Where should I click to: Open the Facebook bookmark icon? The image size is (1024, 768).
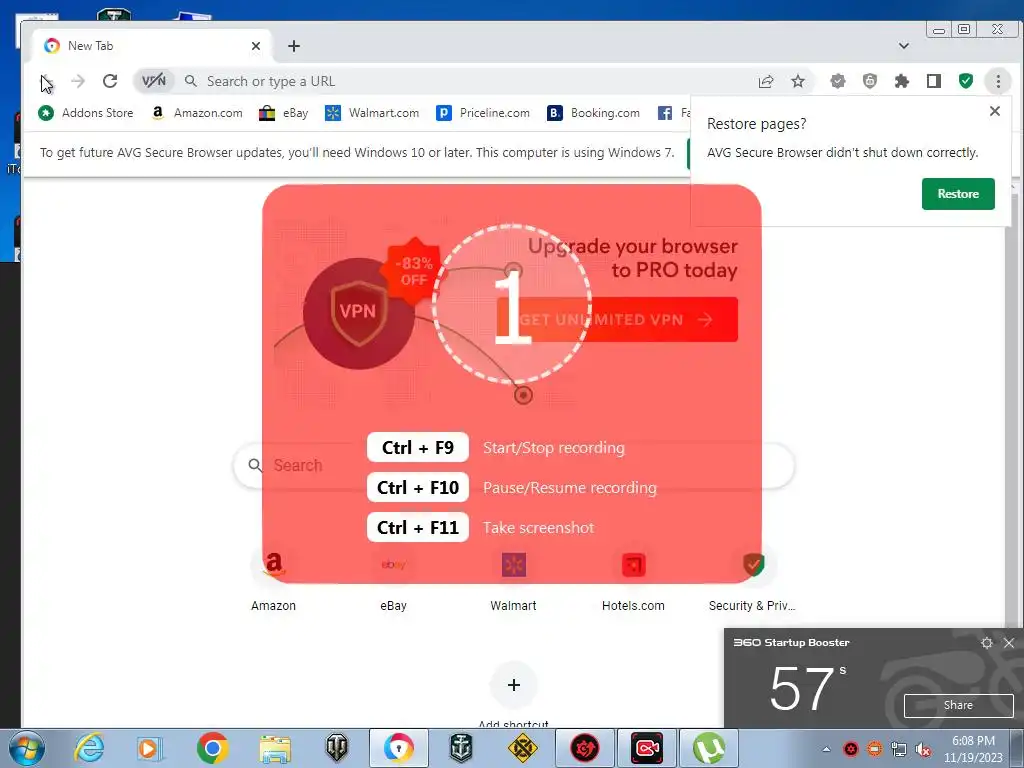point(665,113)
